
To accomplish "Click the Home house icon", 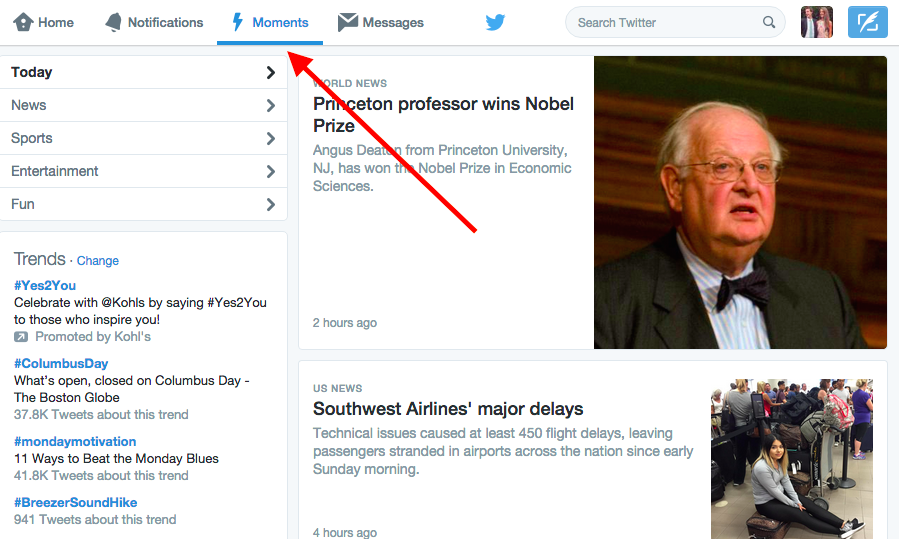I will click(x=24, y=22).
